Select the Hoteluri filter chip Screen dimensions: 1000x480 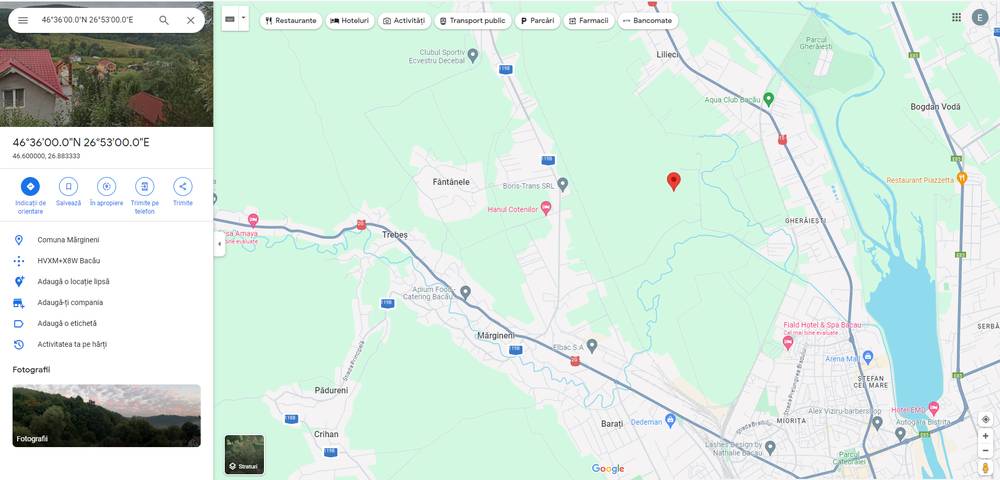[x=349, y=20]
